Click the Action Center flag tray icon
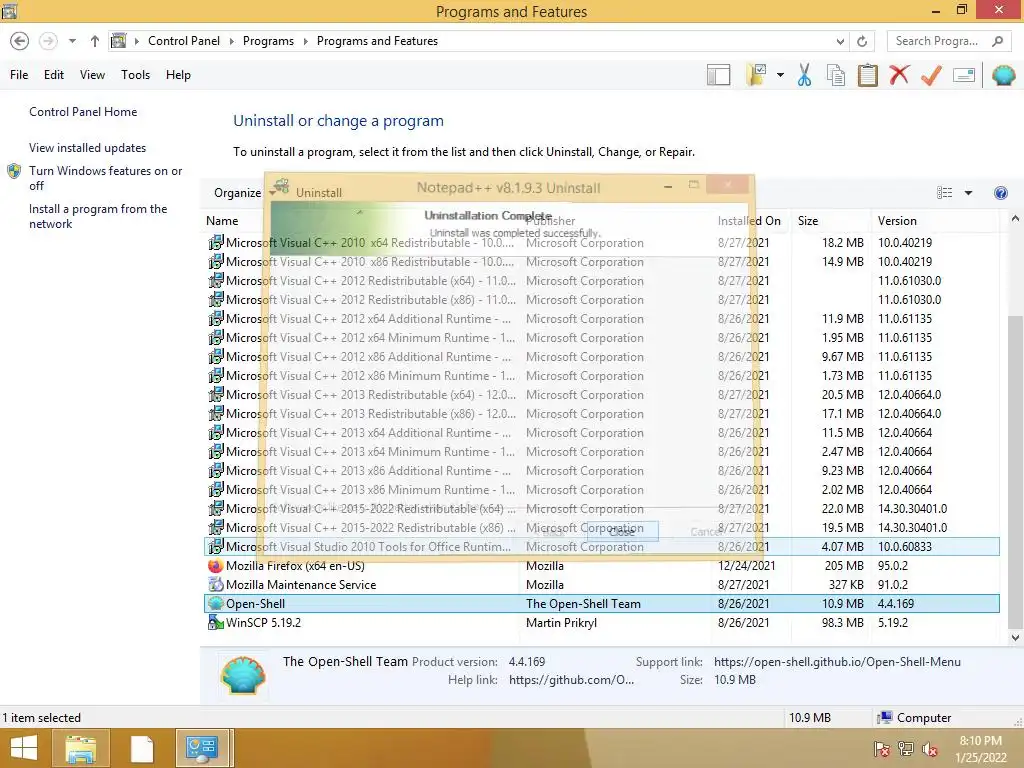This screenshot has width=1024, height=768. click(881, 749)
